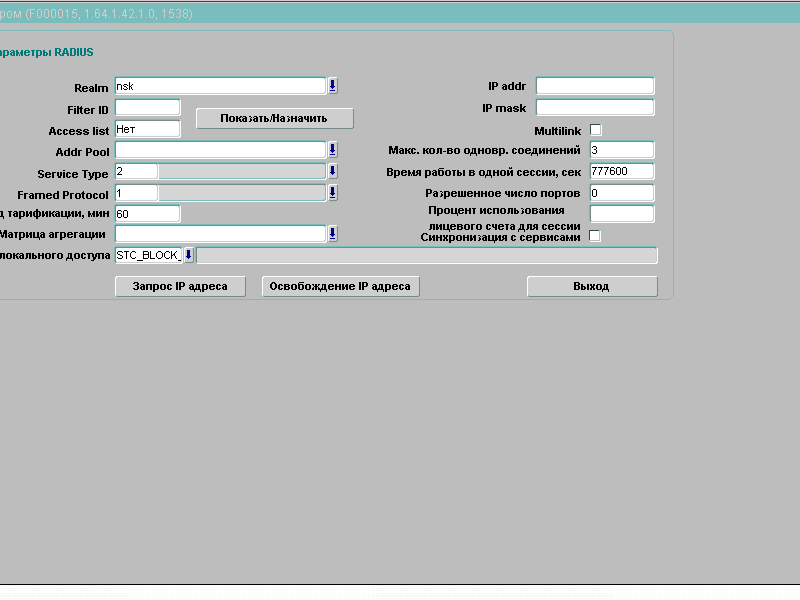Toggle the Multilink checkbox
This screenshot has height=600, width=800.
[595, 130]
